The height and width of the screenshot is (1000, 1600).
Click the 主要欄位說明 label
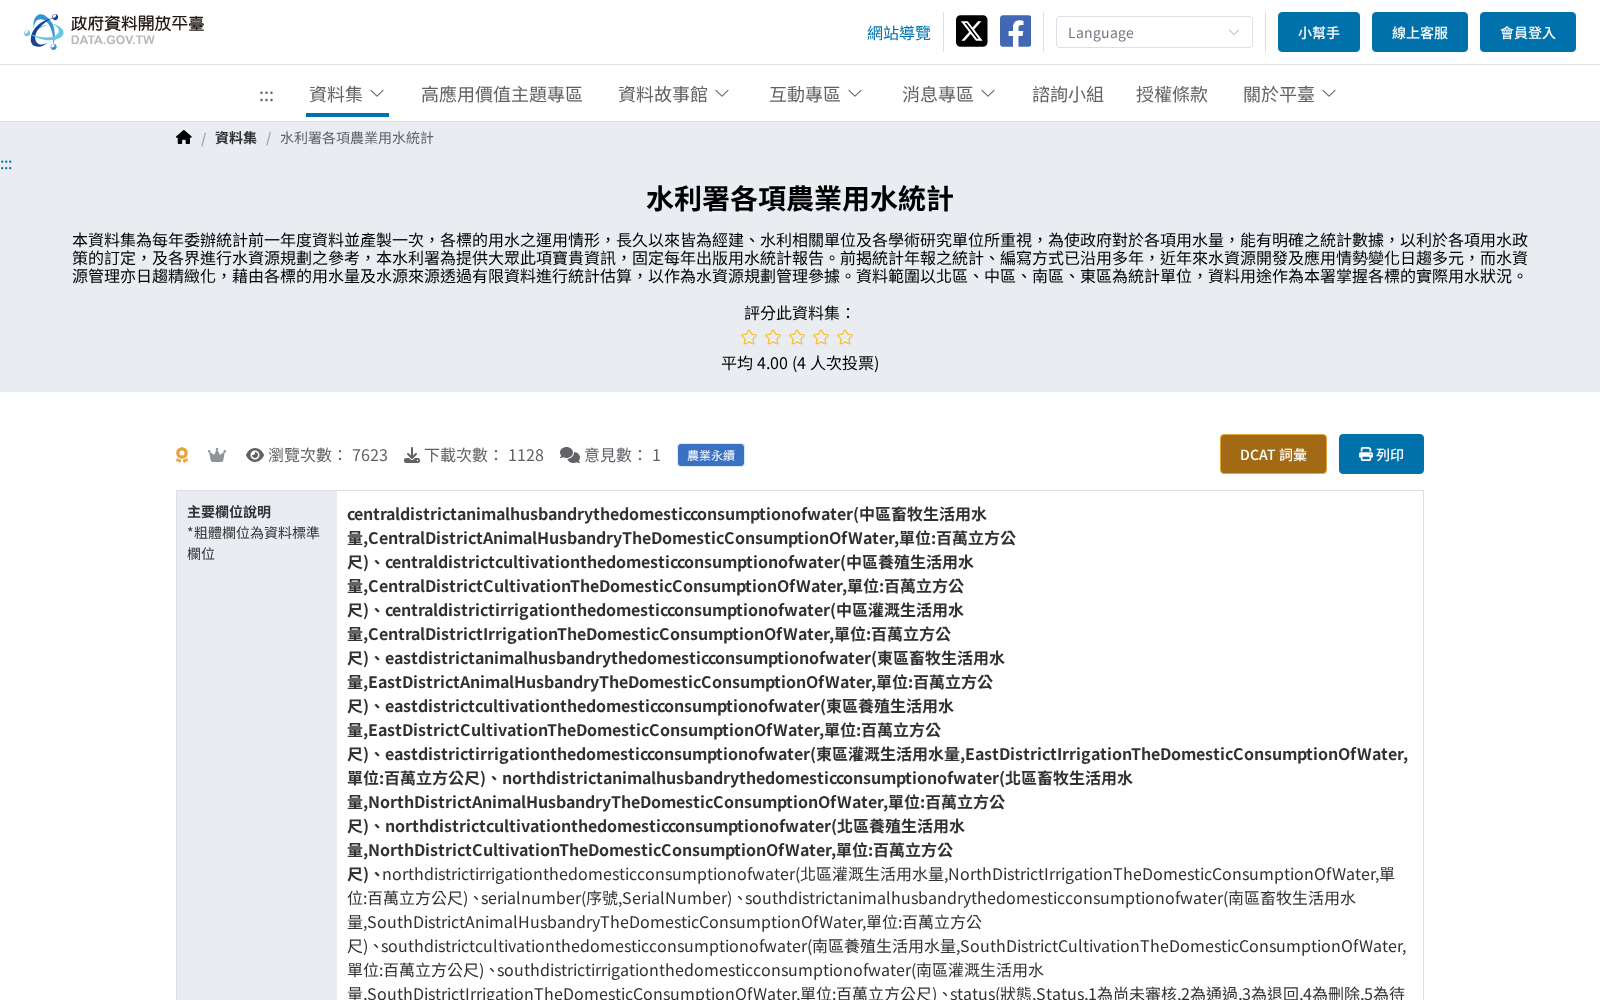pyautogui.click(x=229, y=512)
